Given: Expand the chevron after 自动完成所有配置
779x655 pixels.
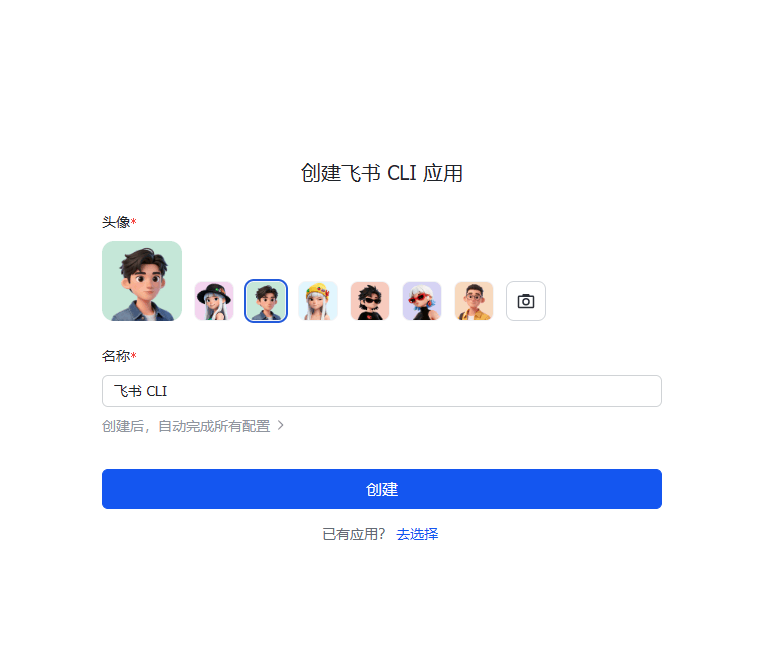Looking at the screenshot, I should pos(281,425).
